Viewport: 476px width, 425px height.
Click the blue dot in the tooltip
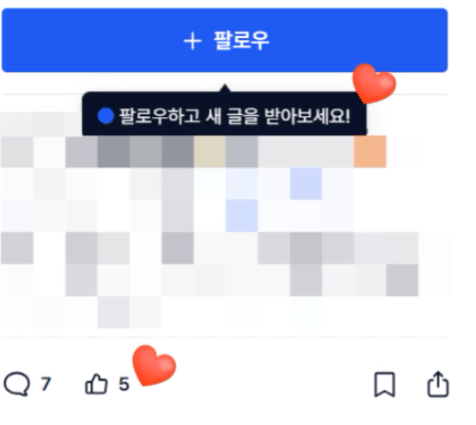[x=106, y=116]
